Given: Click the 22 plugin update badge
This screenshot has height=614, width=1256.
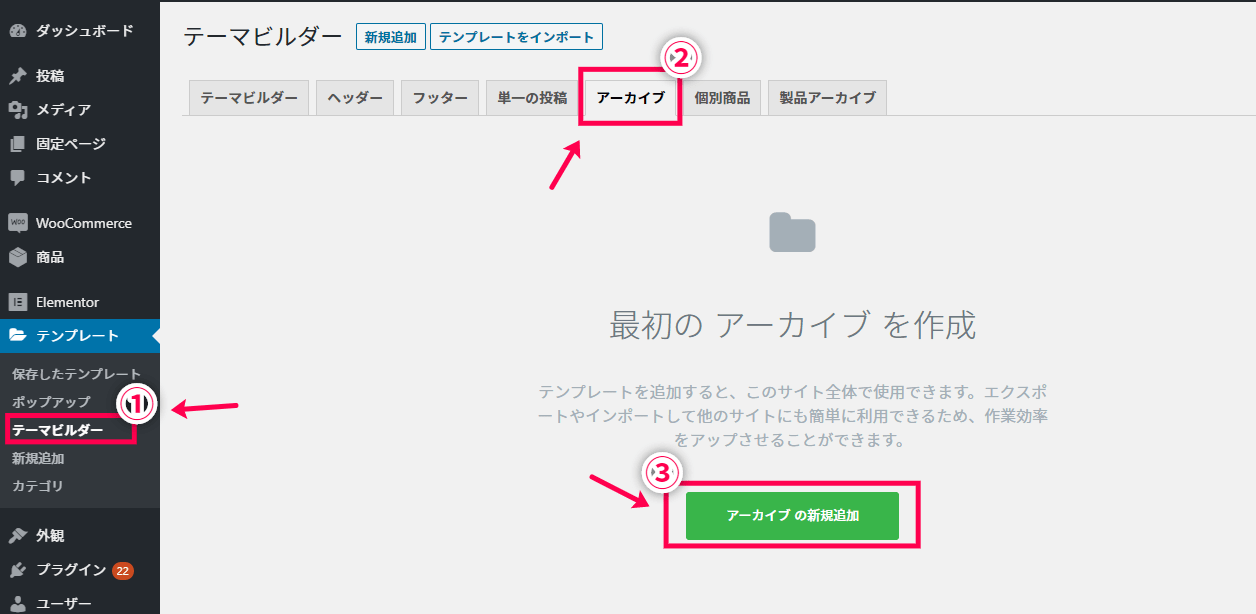Looking at the screenshot, I should [123, 571].
